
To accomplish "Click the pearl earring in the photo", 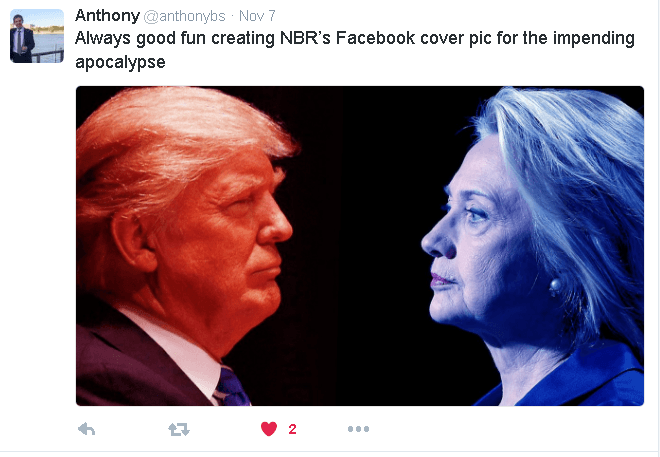I will [x=555, y=286].
